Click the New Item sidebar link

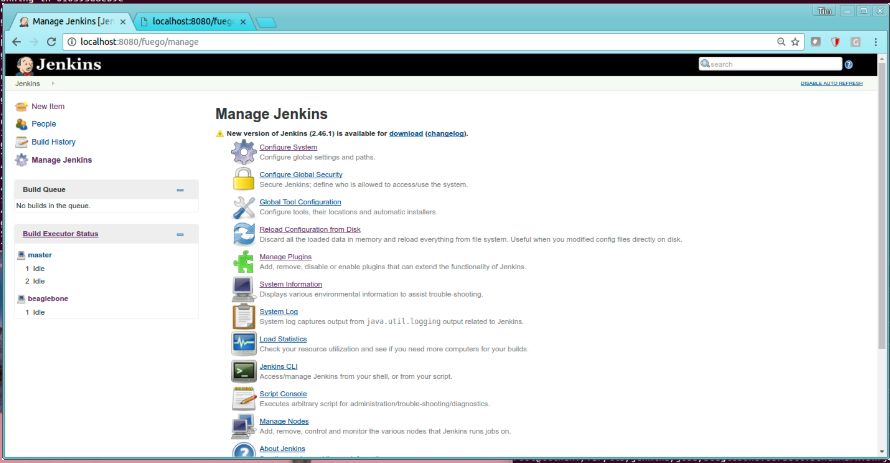48,106
